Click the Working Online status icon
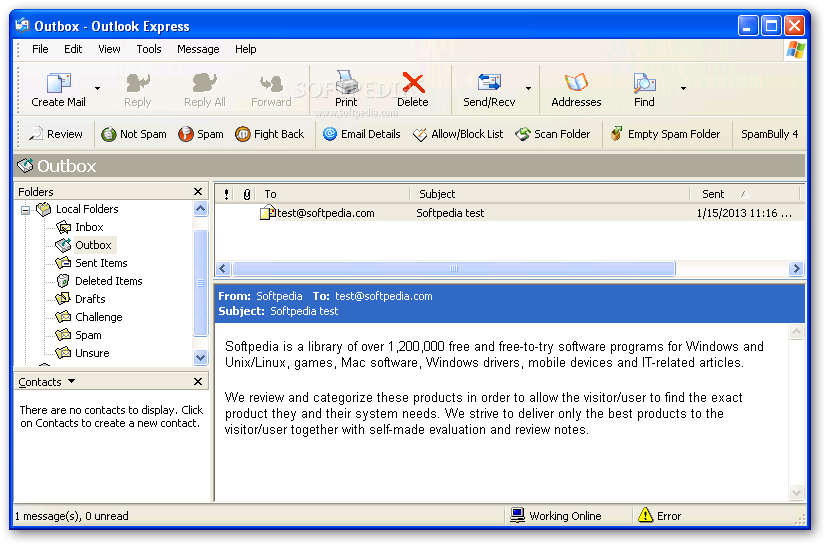This screenshot has width=826, height=545. pyautogui.click(x=518, y=516)
